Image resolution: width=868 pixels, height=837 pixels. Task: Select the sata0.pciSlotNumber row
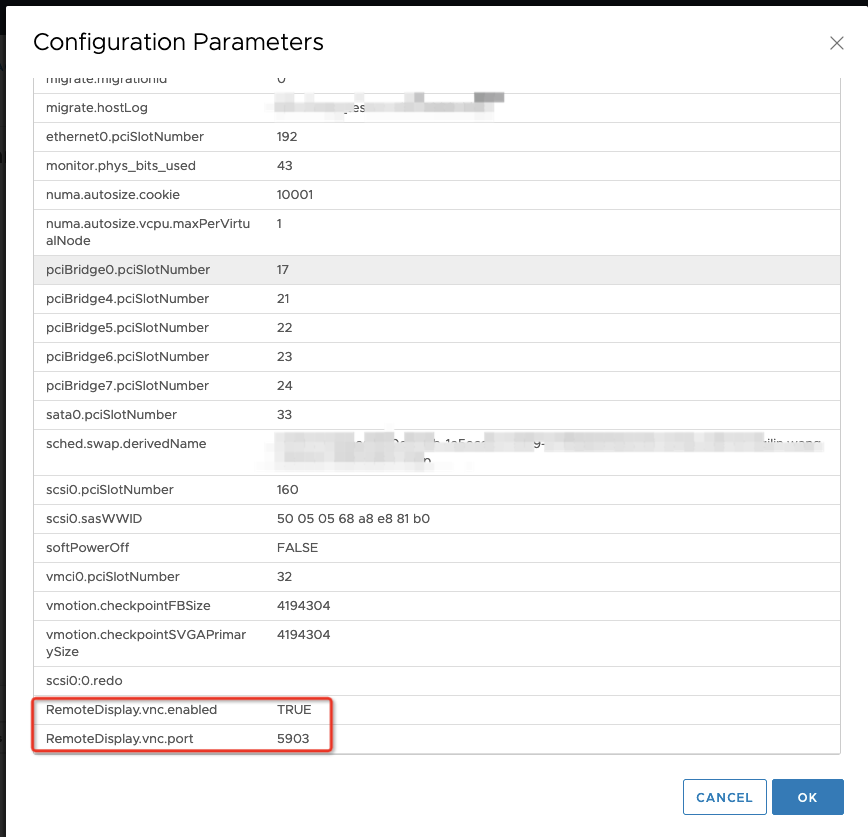tap(110, 414)
